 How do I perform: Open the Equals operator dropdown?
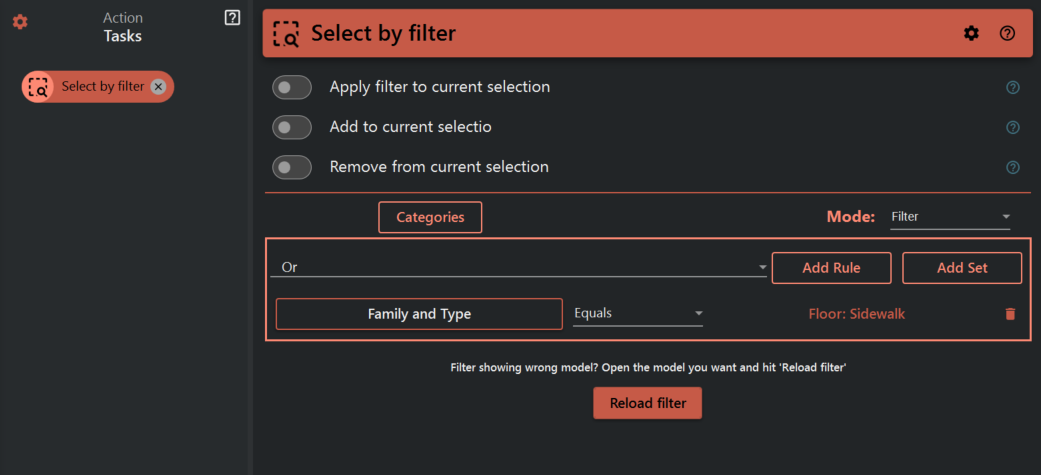[x=638, y=314]
